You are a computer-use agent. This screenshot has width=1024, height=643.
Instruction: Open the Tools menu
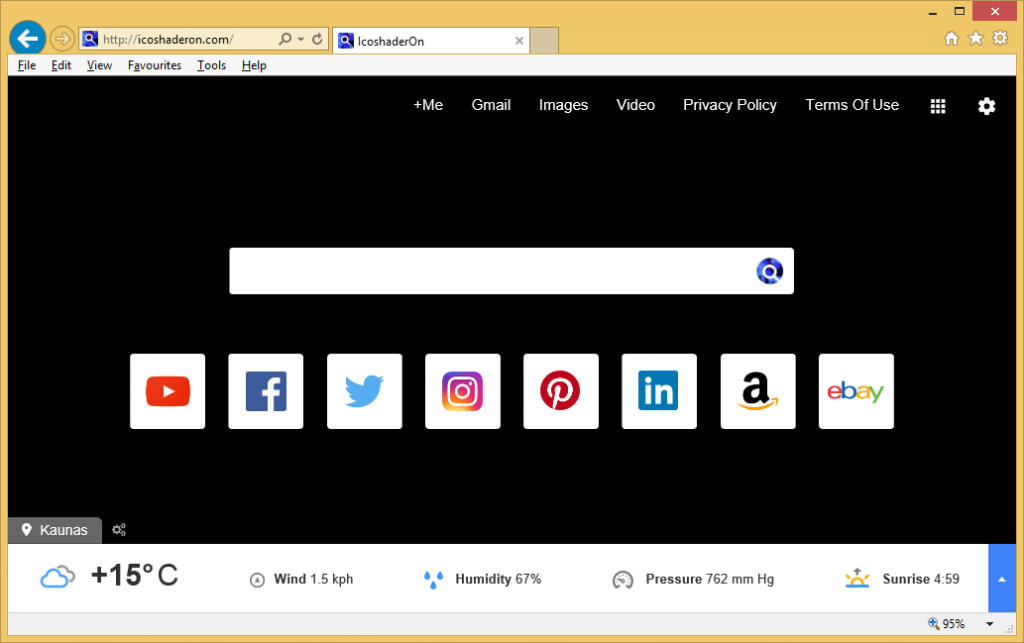point(211,66)
